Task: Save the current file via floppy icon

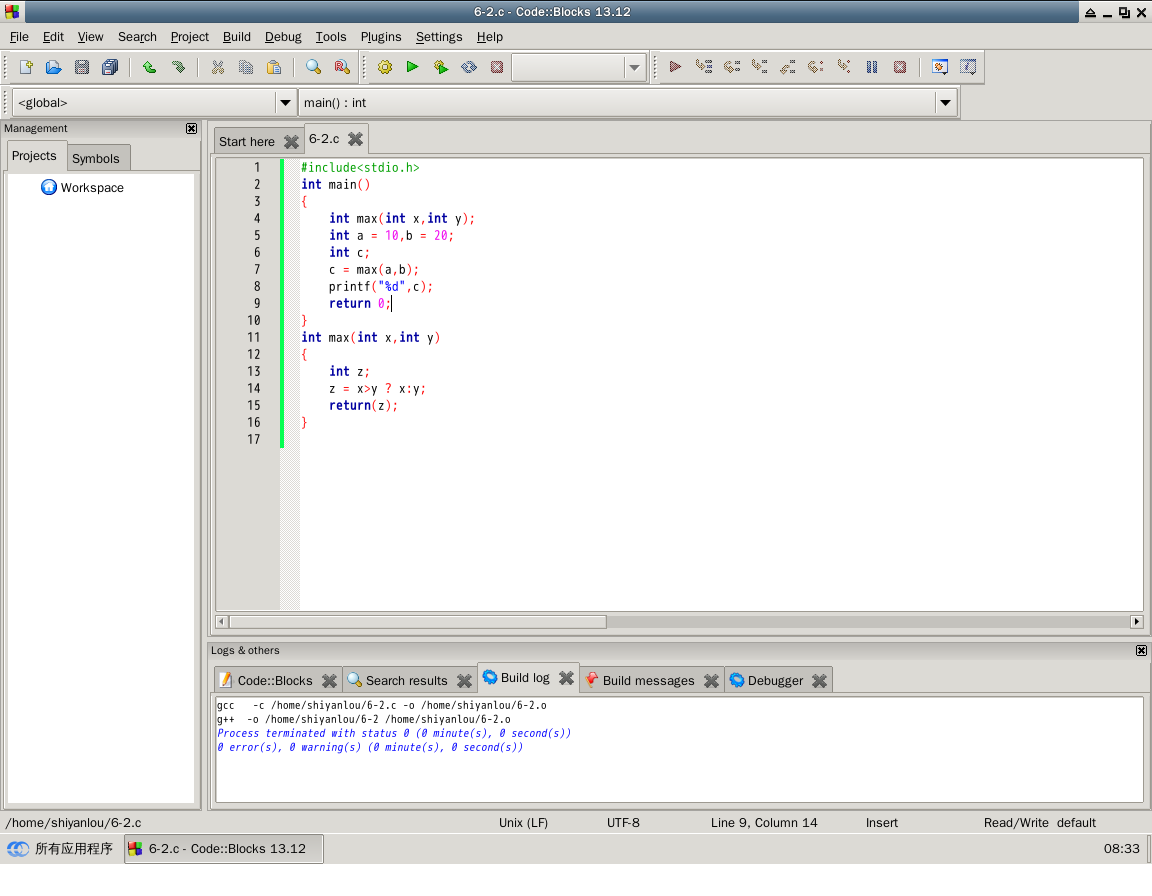Action: click(x=82, y=67)
